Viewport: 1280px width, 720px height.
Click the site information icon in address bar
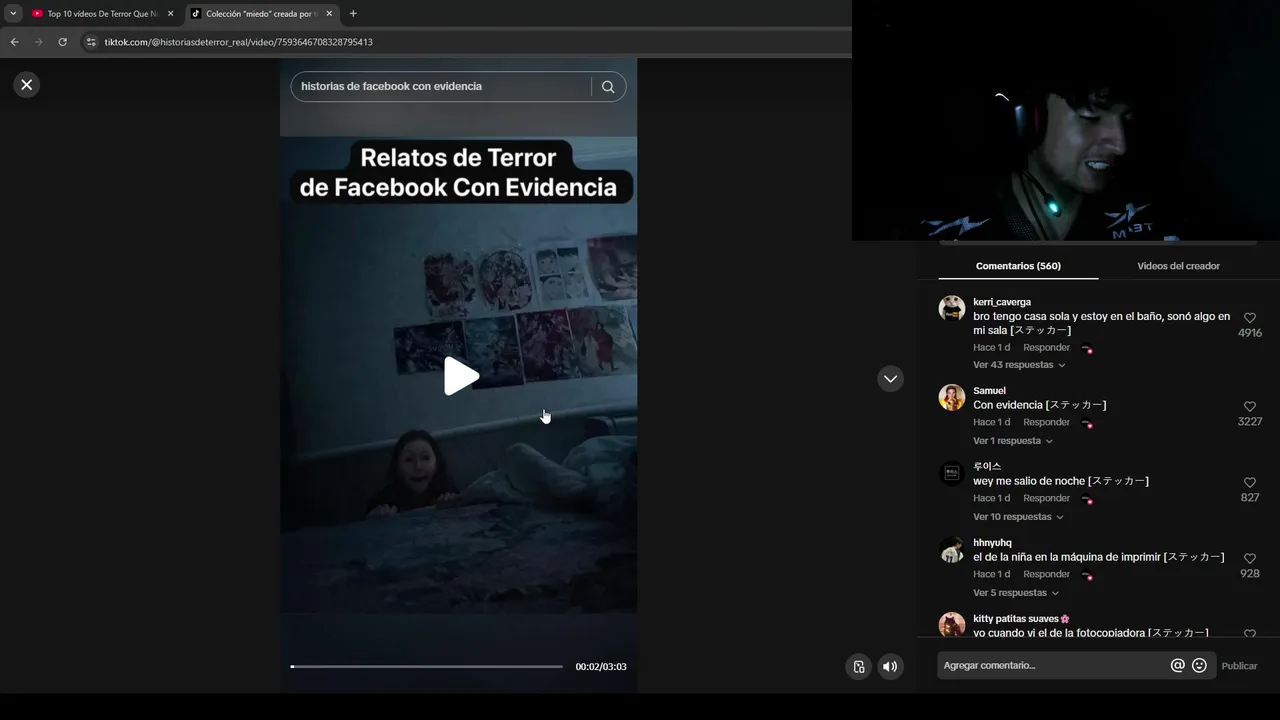coord(91,42)
